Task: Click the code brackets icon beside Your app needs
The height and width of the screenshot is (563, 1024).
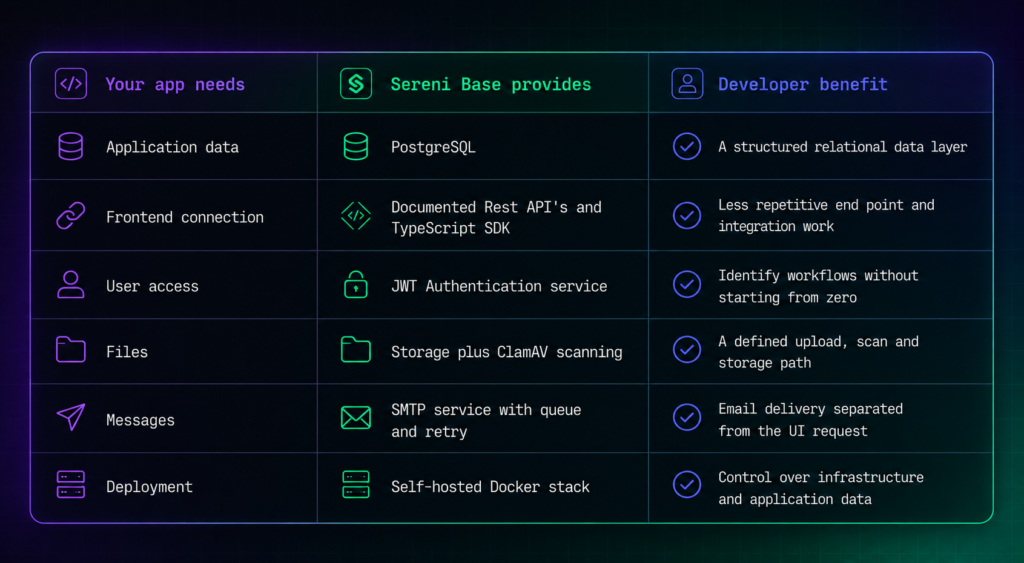Action: (x=71, y=84)
